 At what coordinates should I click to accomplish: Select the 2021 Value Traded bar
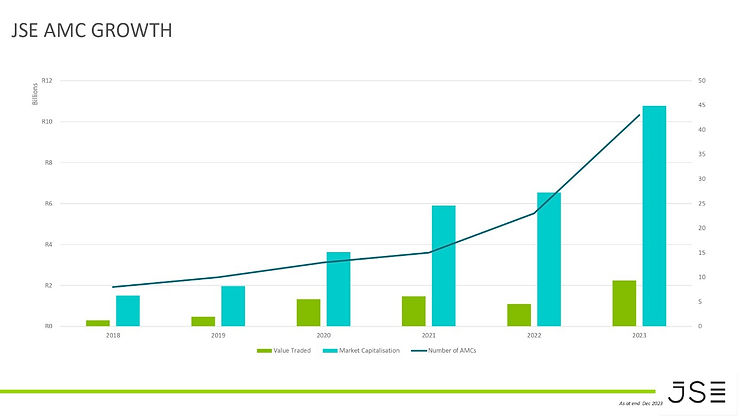coord(414,311)
